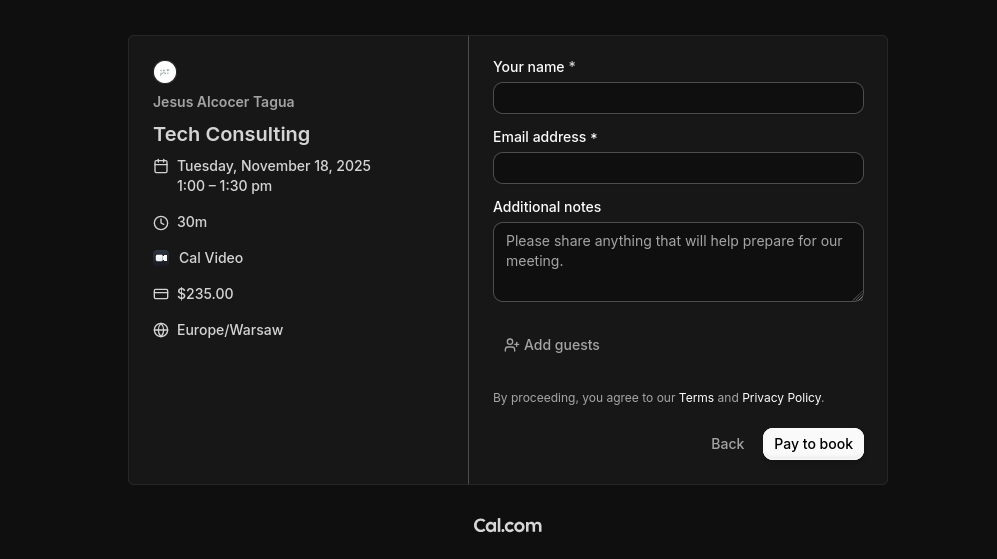The image size is (997, 559).
Task: Click the clock icon next to 30m
Action: pos(161,222)
